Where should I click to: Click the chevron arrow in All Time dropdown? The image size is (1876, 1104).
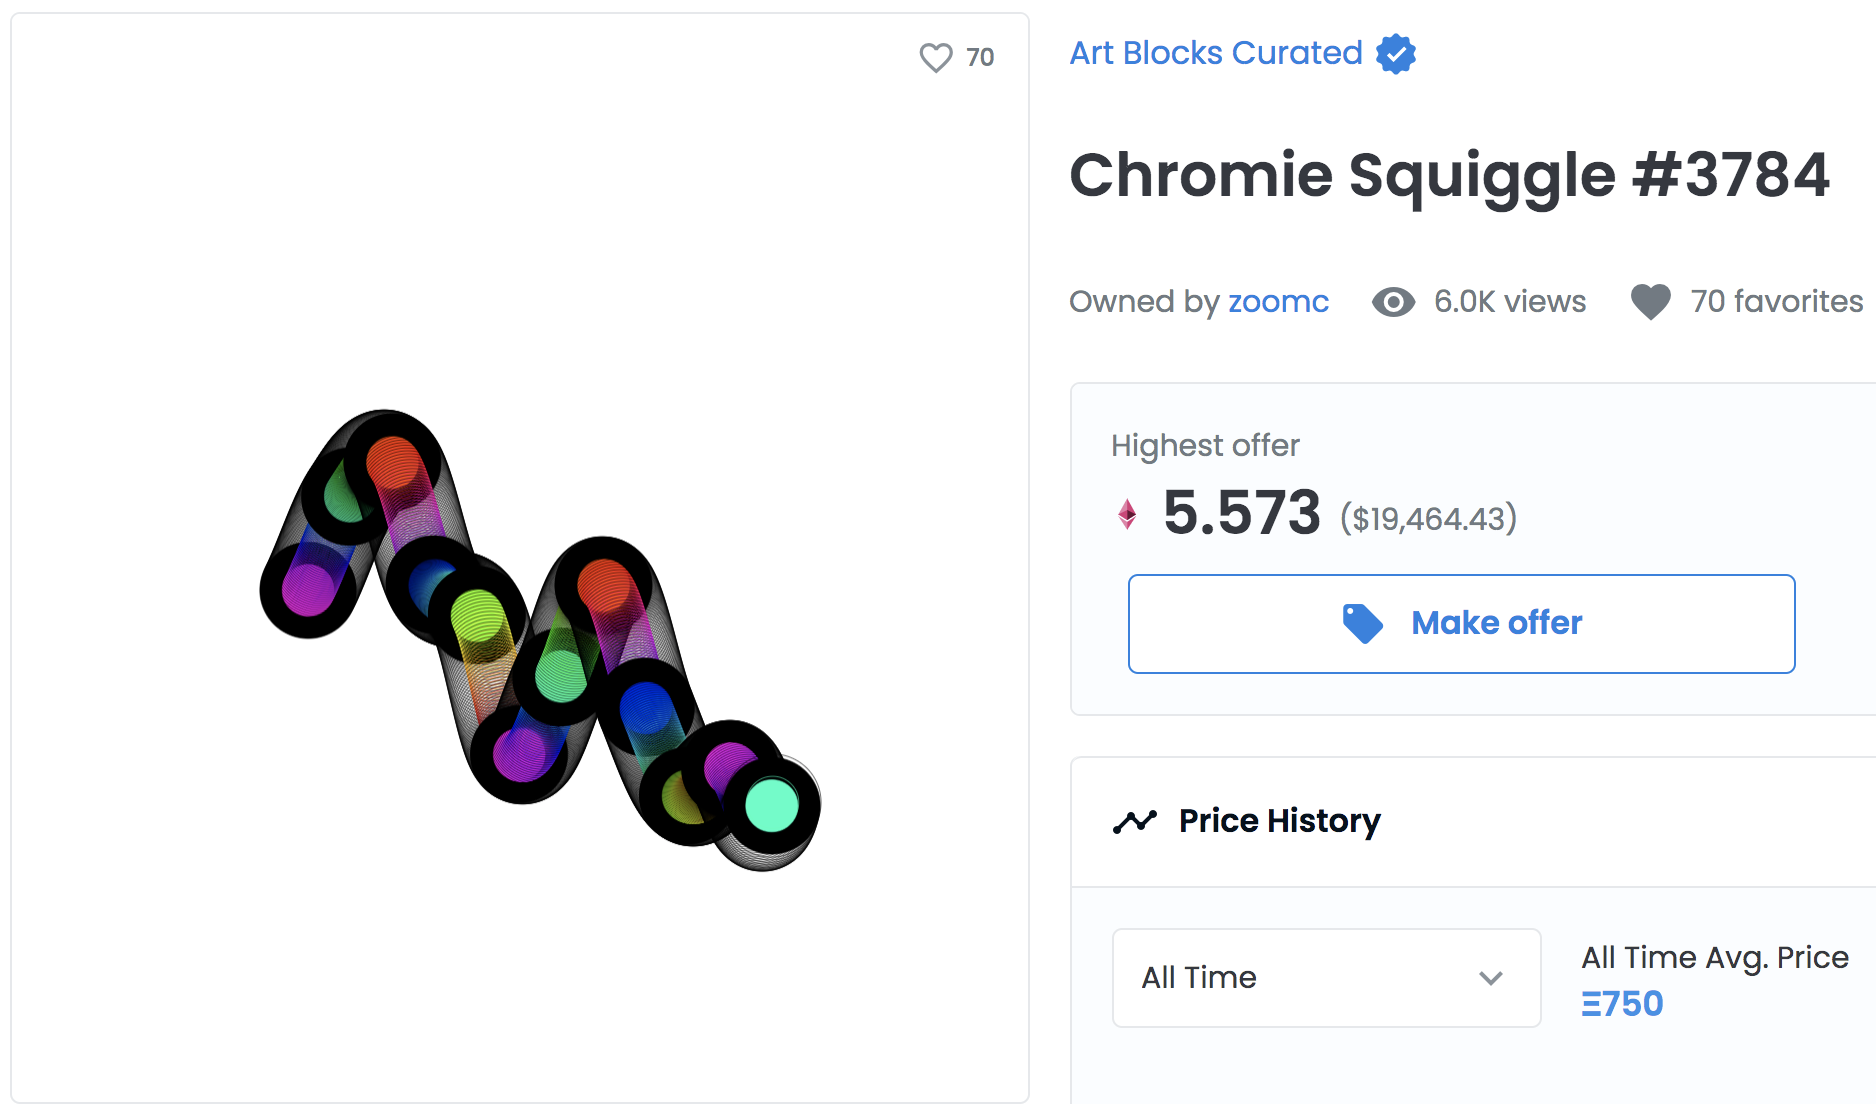(x=1491, y=978)
